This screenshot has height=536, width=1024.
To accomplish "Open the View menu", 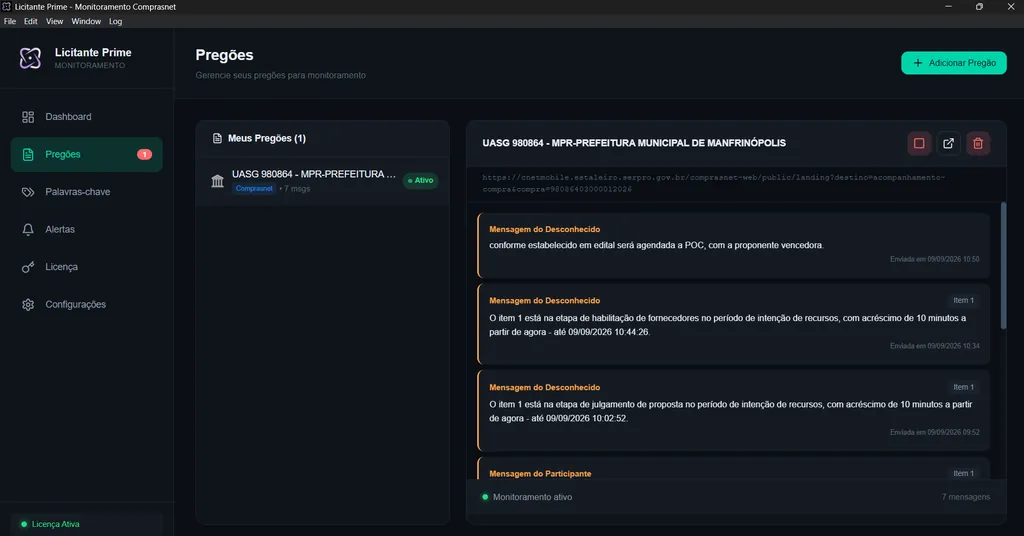I will coord(54,22).
